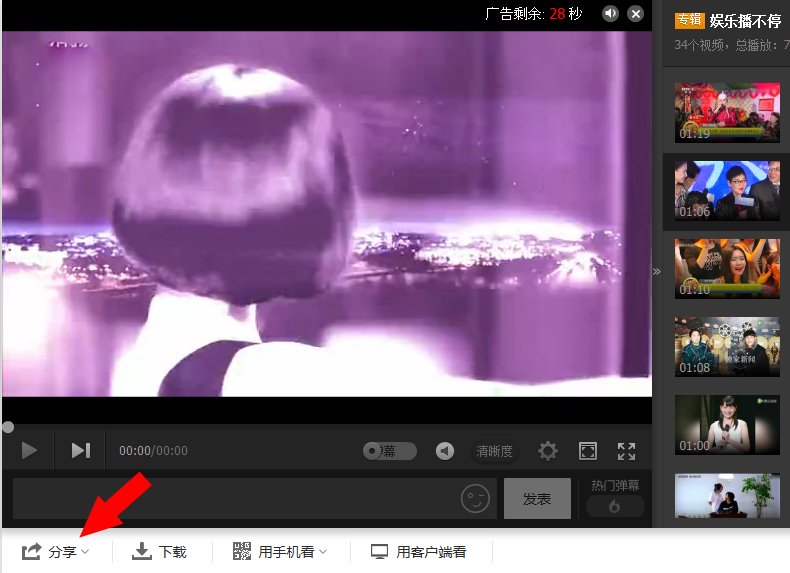
Task: Open the first playlist thumbnail (01:19)
Action: (x=727, y=112)
